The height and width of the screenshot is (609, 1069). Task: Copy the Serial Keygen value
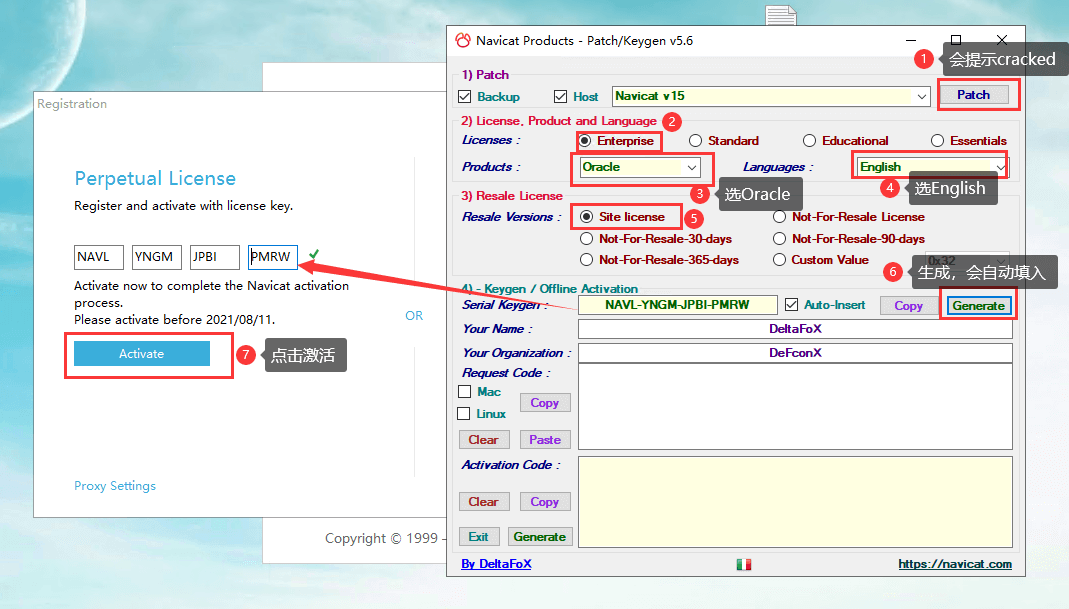click(908, 306)
